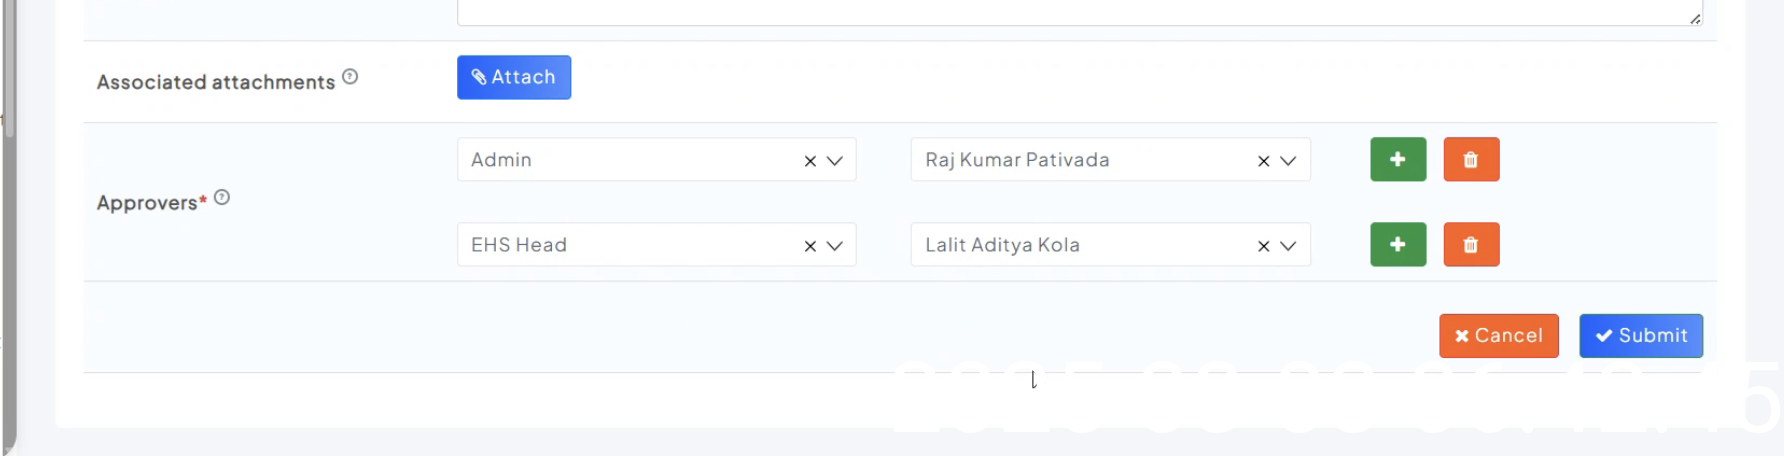The image size is (1784, 456).
Task: Add approver row after the Admin row
Action: click(x=1397, y=160)
